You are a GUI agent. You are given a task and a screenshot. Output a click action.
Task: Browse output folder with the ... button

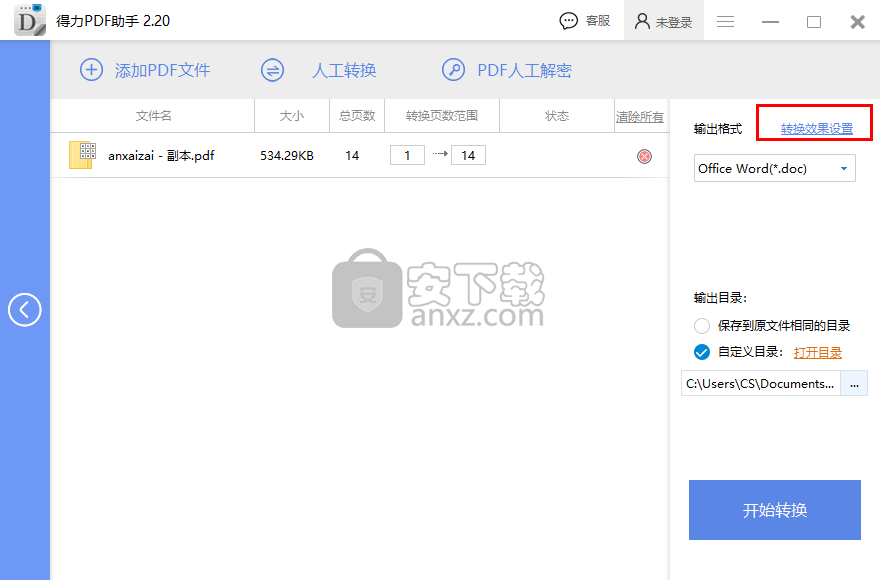(854, 384)
